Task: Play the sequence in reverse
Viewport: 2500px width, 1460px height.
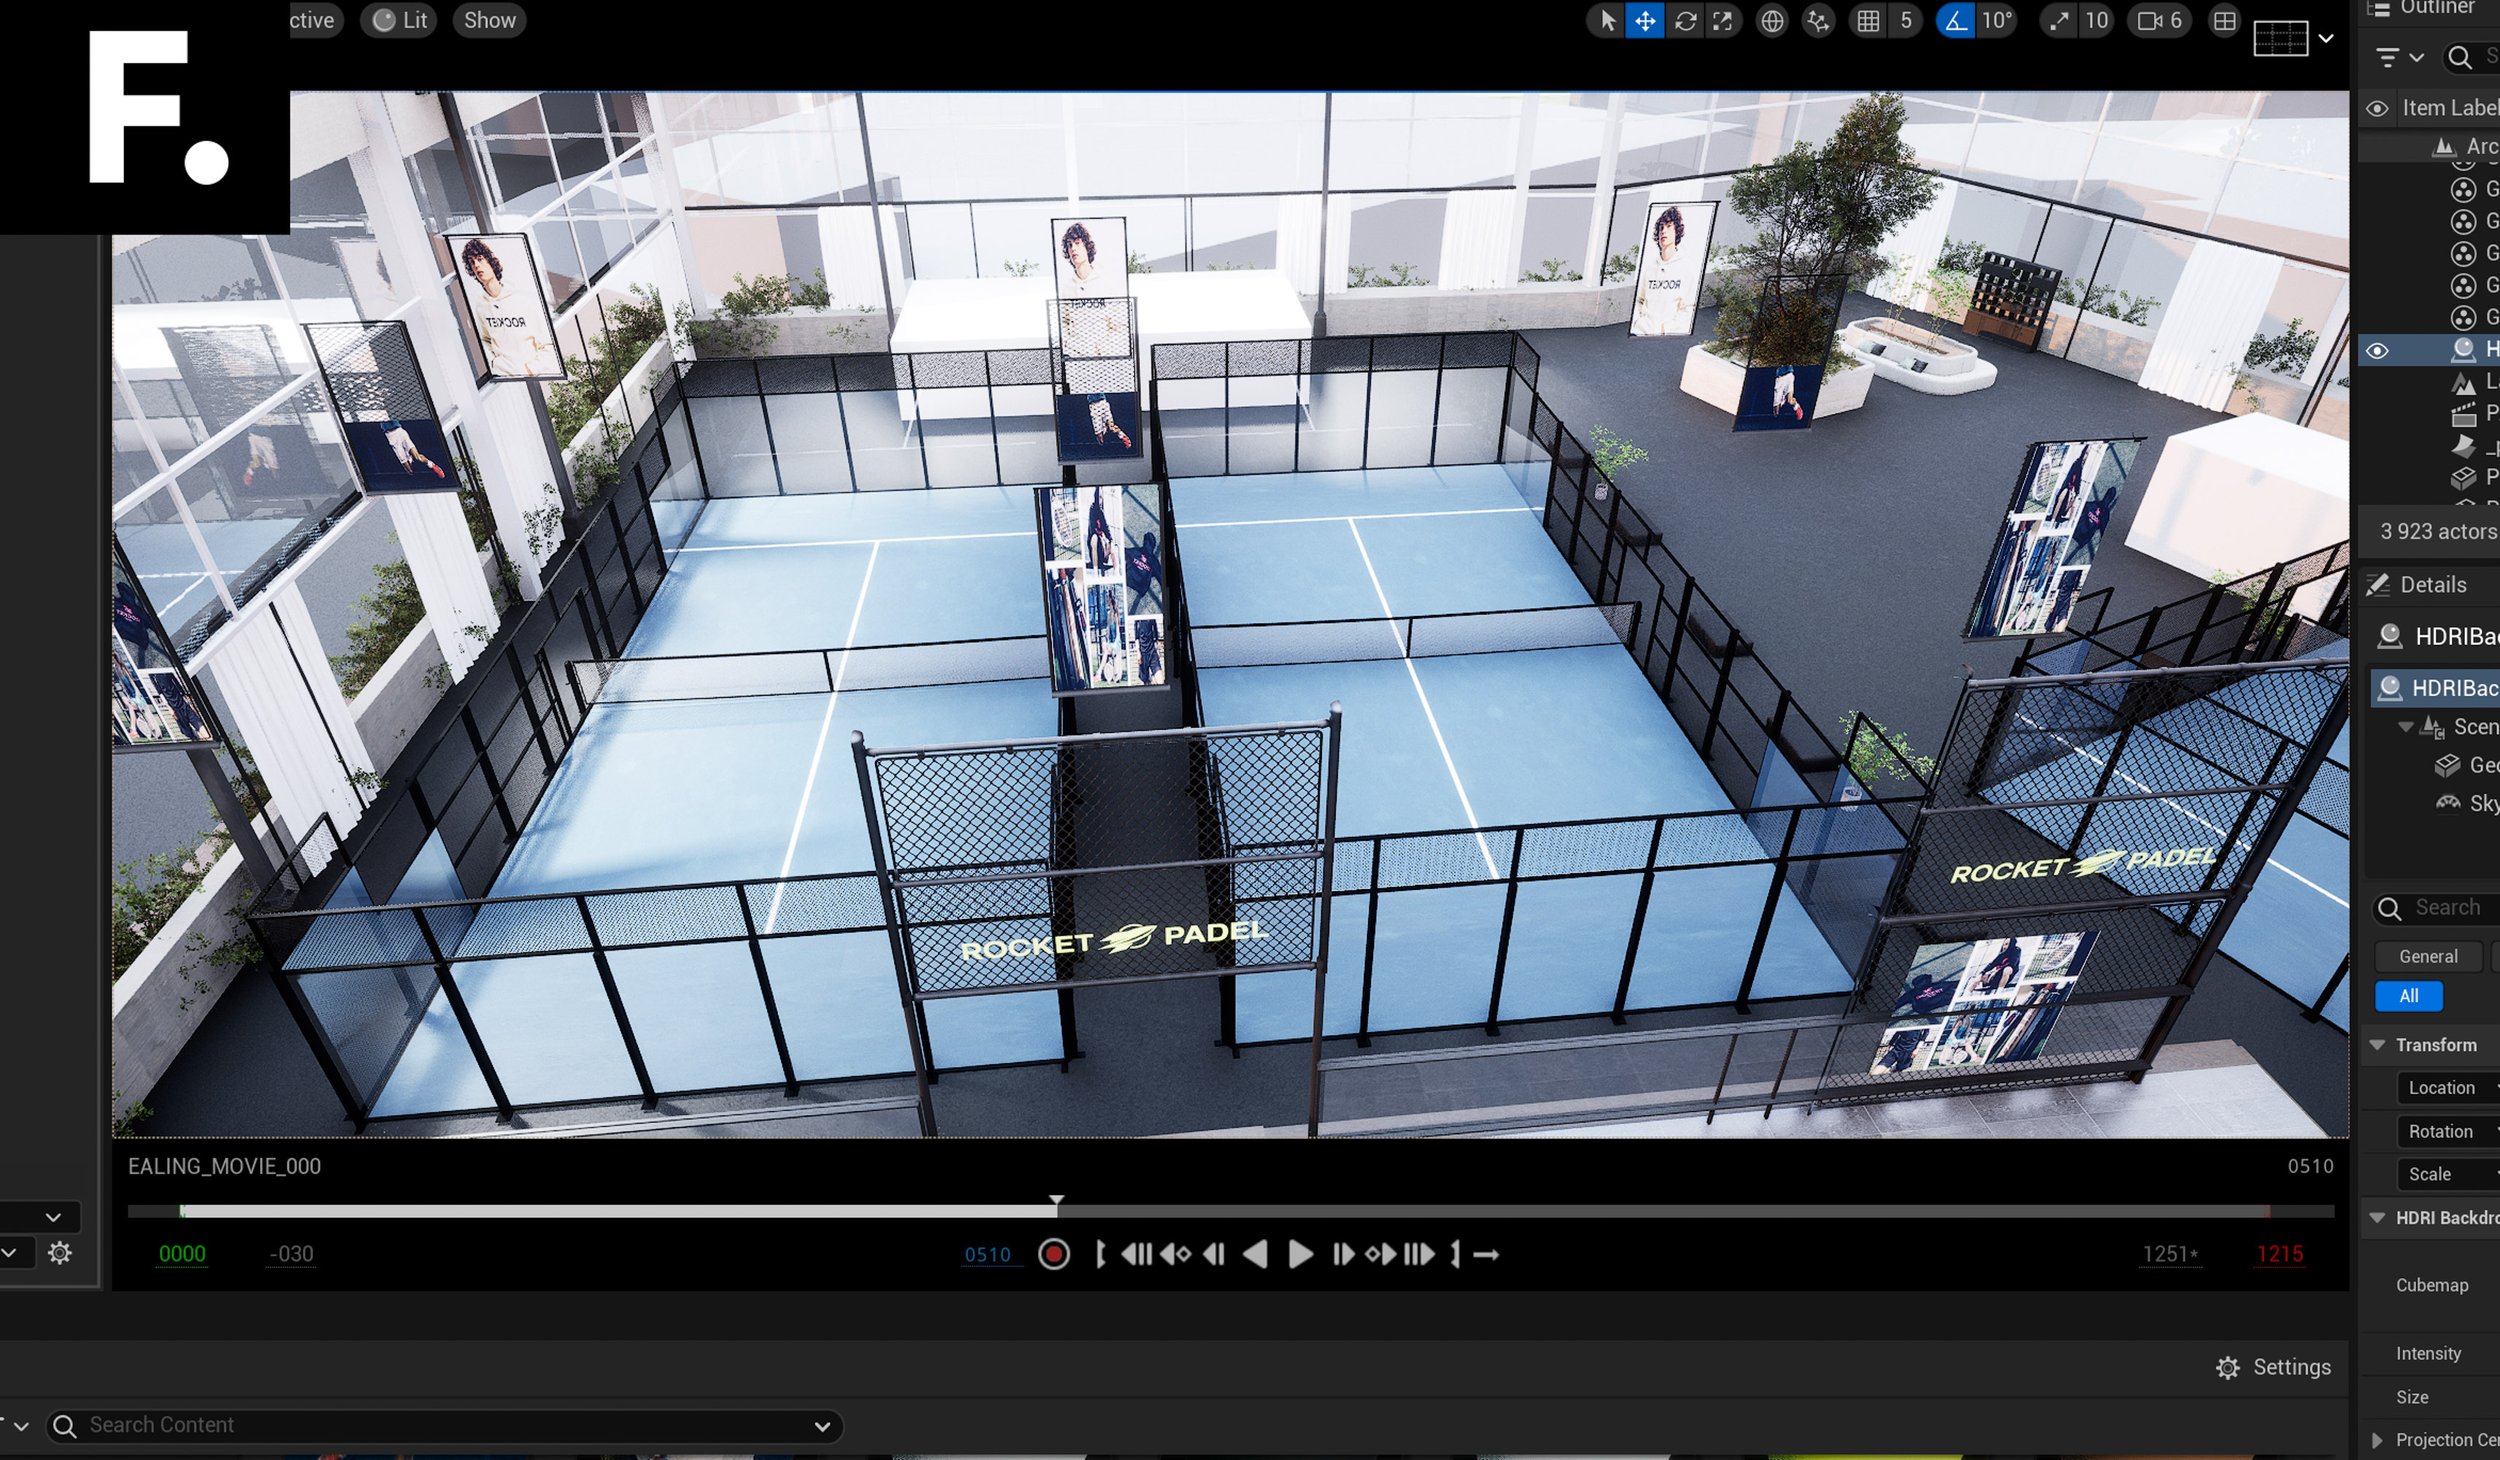Action: point(1255,1254)
